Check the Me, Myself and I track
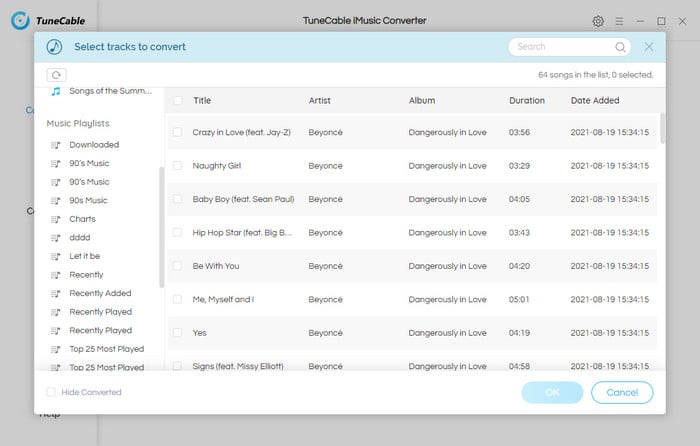This screenshot has width=700, height=446. (x=177, y=299)
